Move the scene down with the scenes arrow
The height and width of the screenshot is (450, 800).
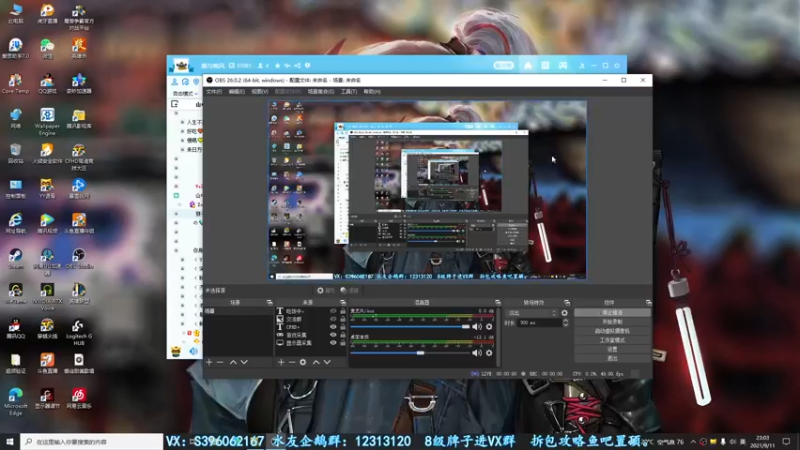click(244, 362)
